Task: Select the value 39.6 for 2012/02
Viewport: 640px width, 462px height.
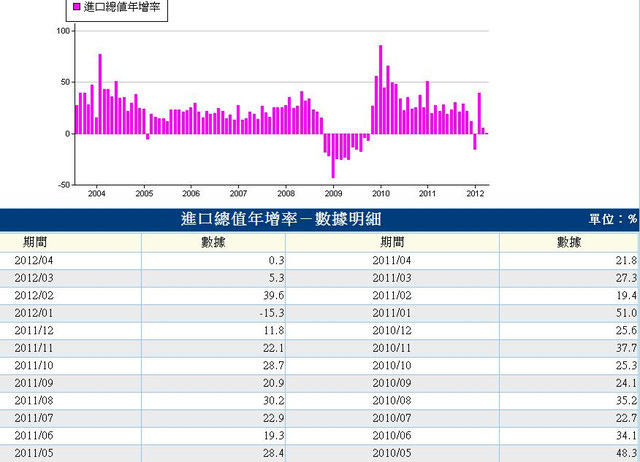Action: pyautogui.click(x=213, y=295)
